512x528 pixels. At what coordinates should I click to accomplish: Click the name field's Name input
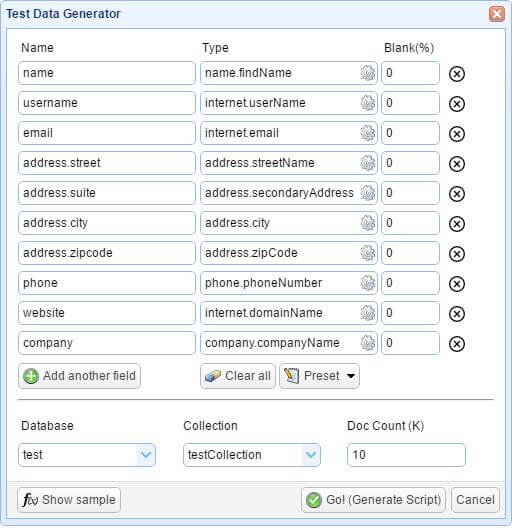pyautogui.click(x=107, y=73)
